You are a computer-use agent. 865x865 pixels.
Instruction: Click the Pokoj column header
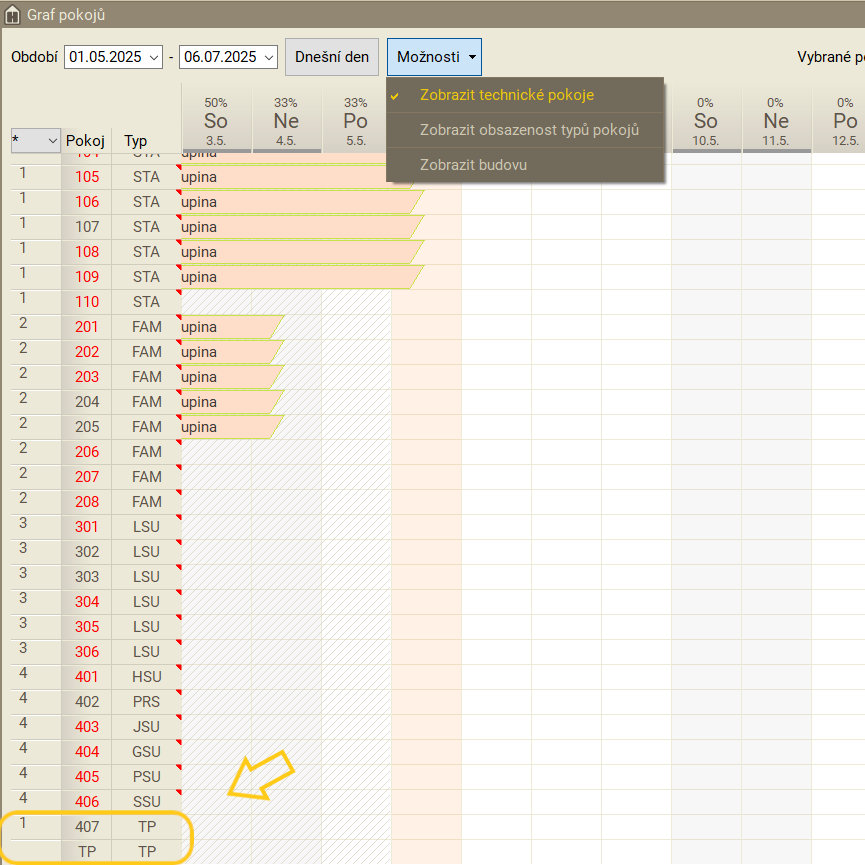pos(85,141)
